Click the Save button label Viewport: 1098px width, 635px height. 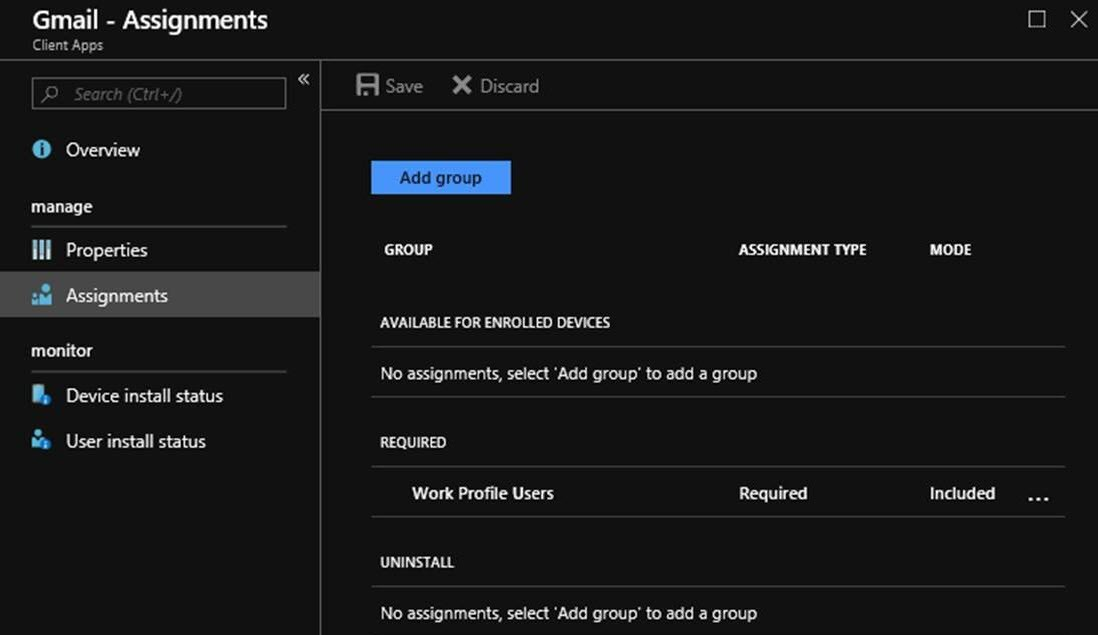click(x=404, y=86)
